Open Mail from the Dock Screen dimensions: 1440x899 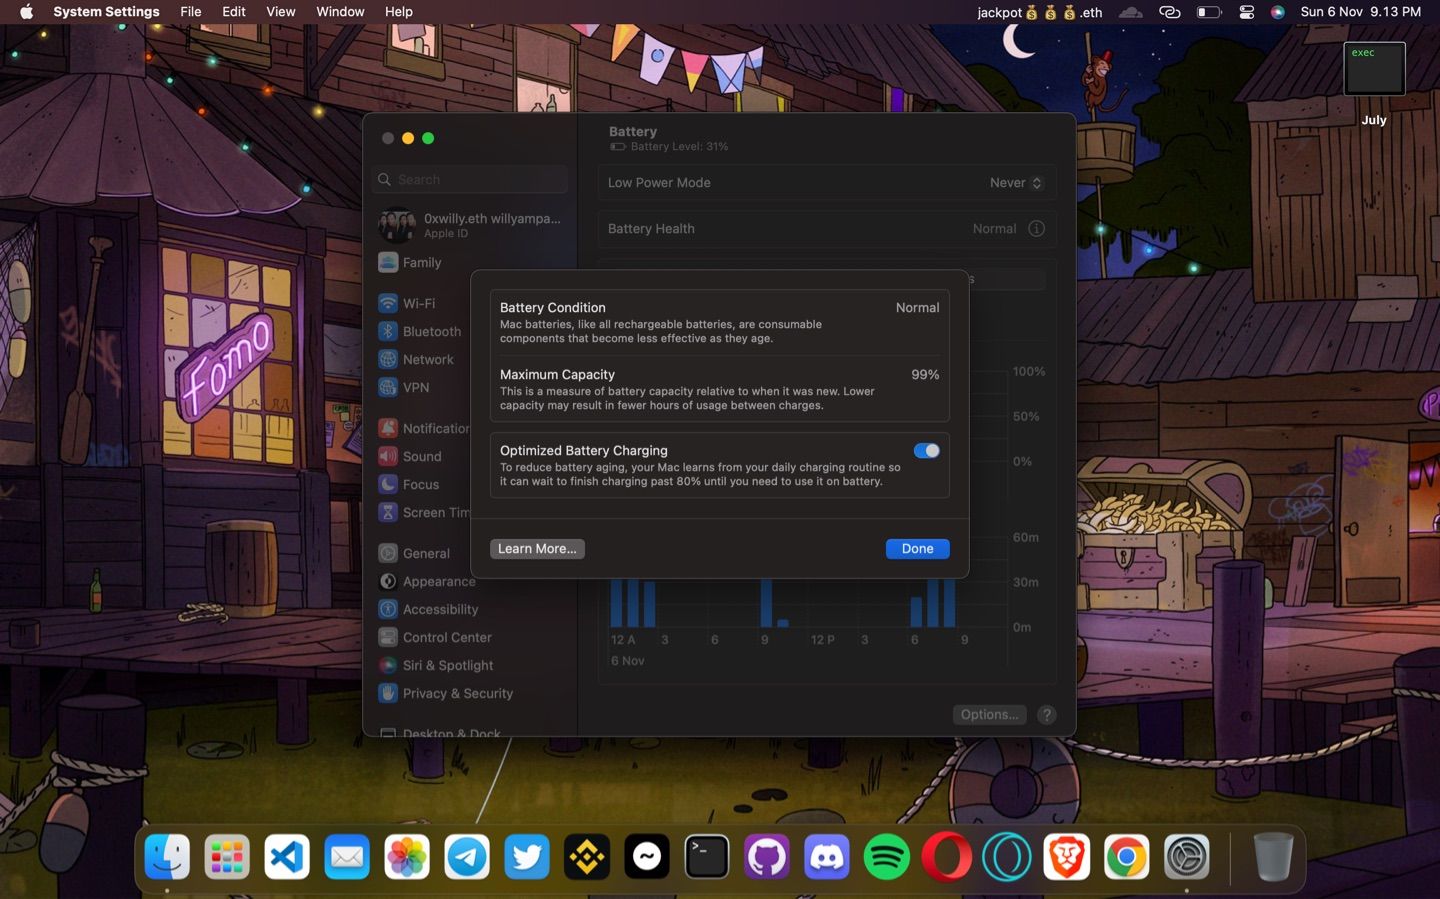point(347,857)
